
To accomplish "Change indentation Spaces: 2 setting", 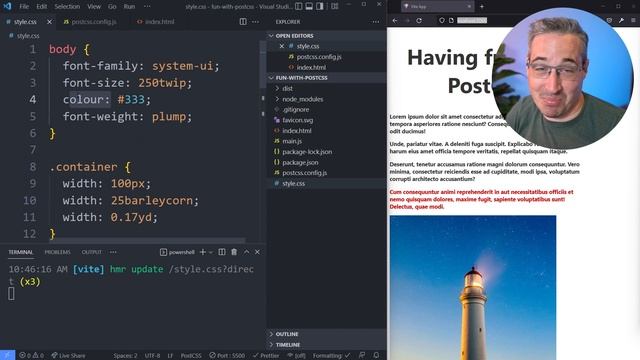I will click(x=125, y=356).
